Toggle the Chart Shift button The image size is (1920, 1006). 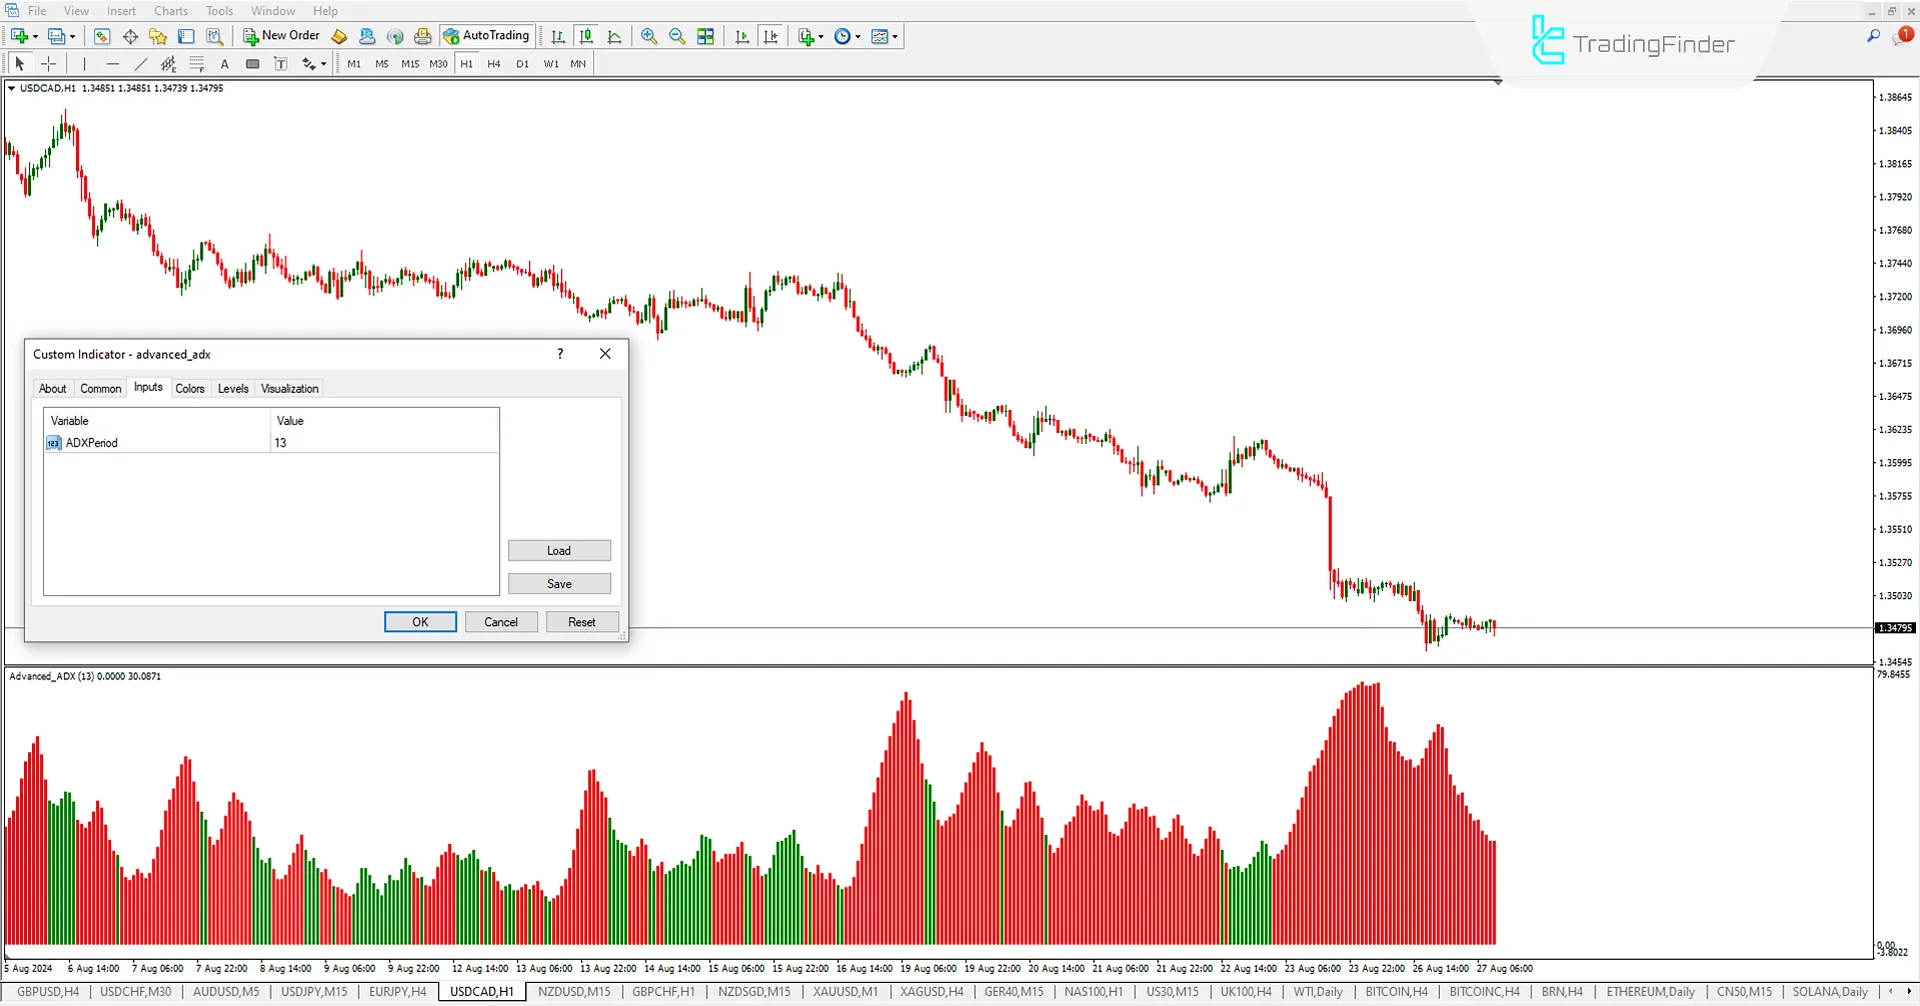tap(770, 36)
